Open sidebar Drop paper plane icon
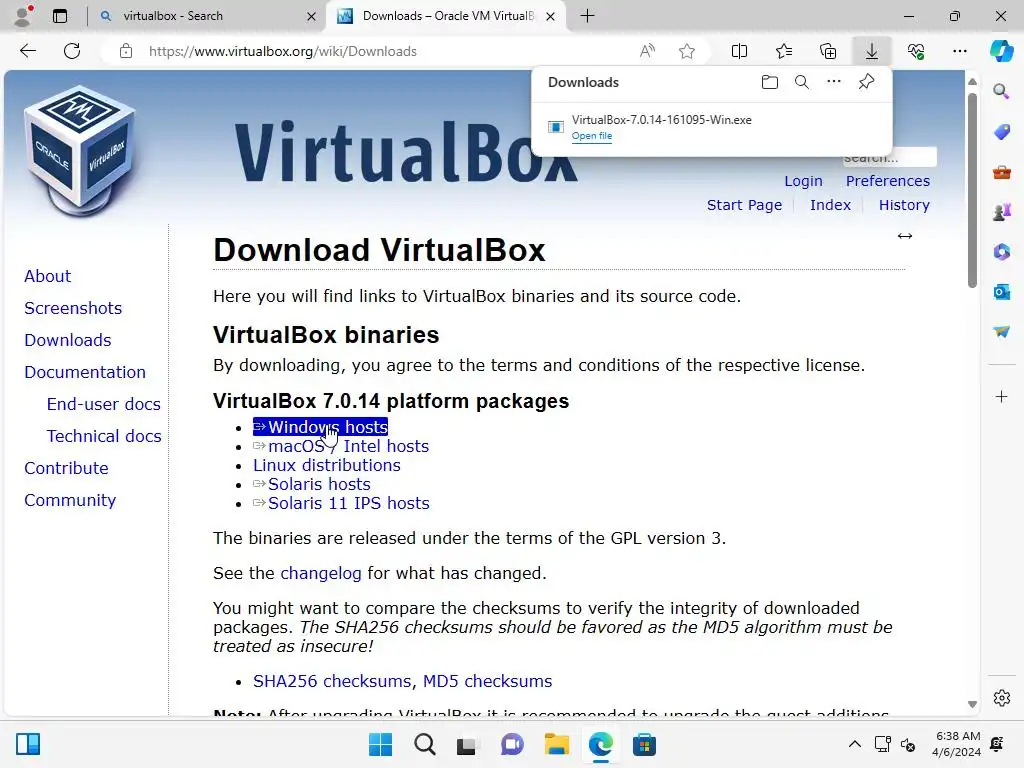 [x=1002, y=332]
